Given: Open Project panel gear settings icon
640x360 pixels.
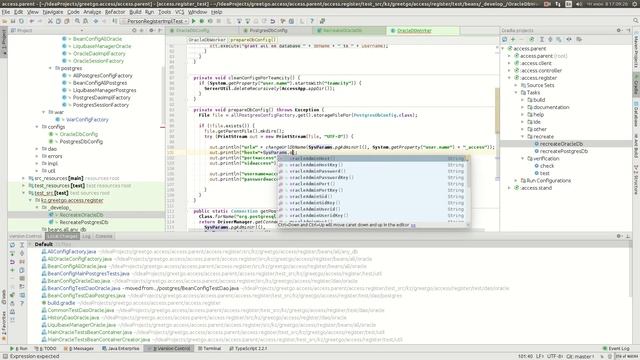Looking at the screenshot, I should 151,30.
